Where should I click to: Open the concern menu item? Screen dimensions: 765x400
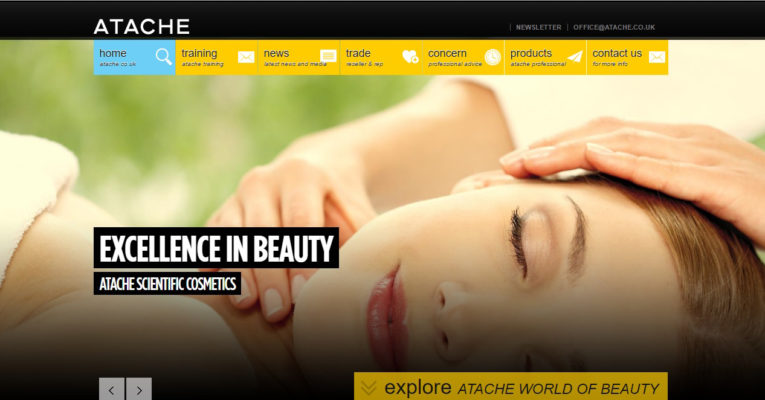click(x=463, y=57)
